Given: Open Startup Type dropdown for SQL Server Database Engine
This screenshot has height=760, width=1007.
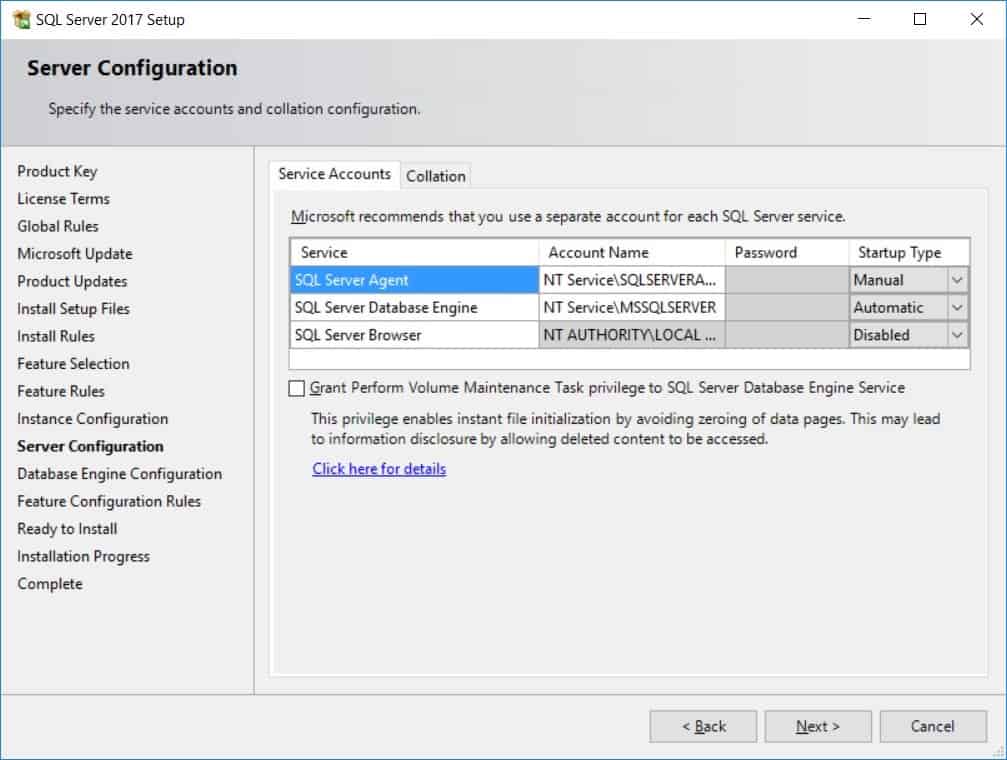Looking at the screenshot, I should 957,308.
